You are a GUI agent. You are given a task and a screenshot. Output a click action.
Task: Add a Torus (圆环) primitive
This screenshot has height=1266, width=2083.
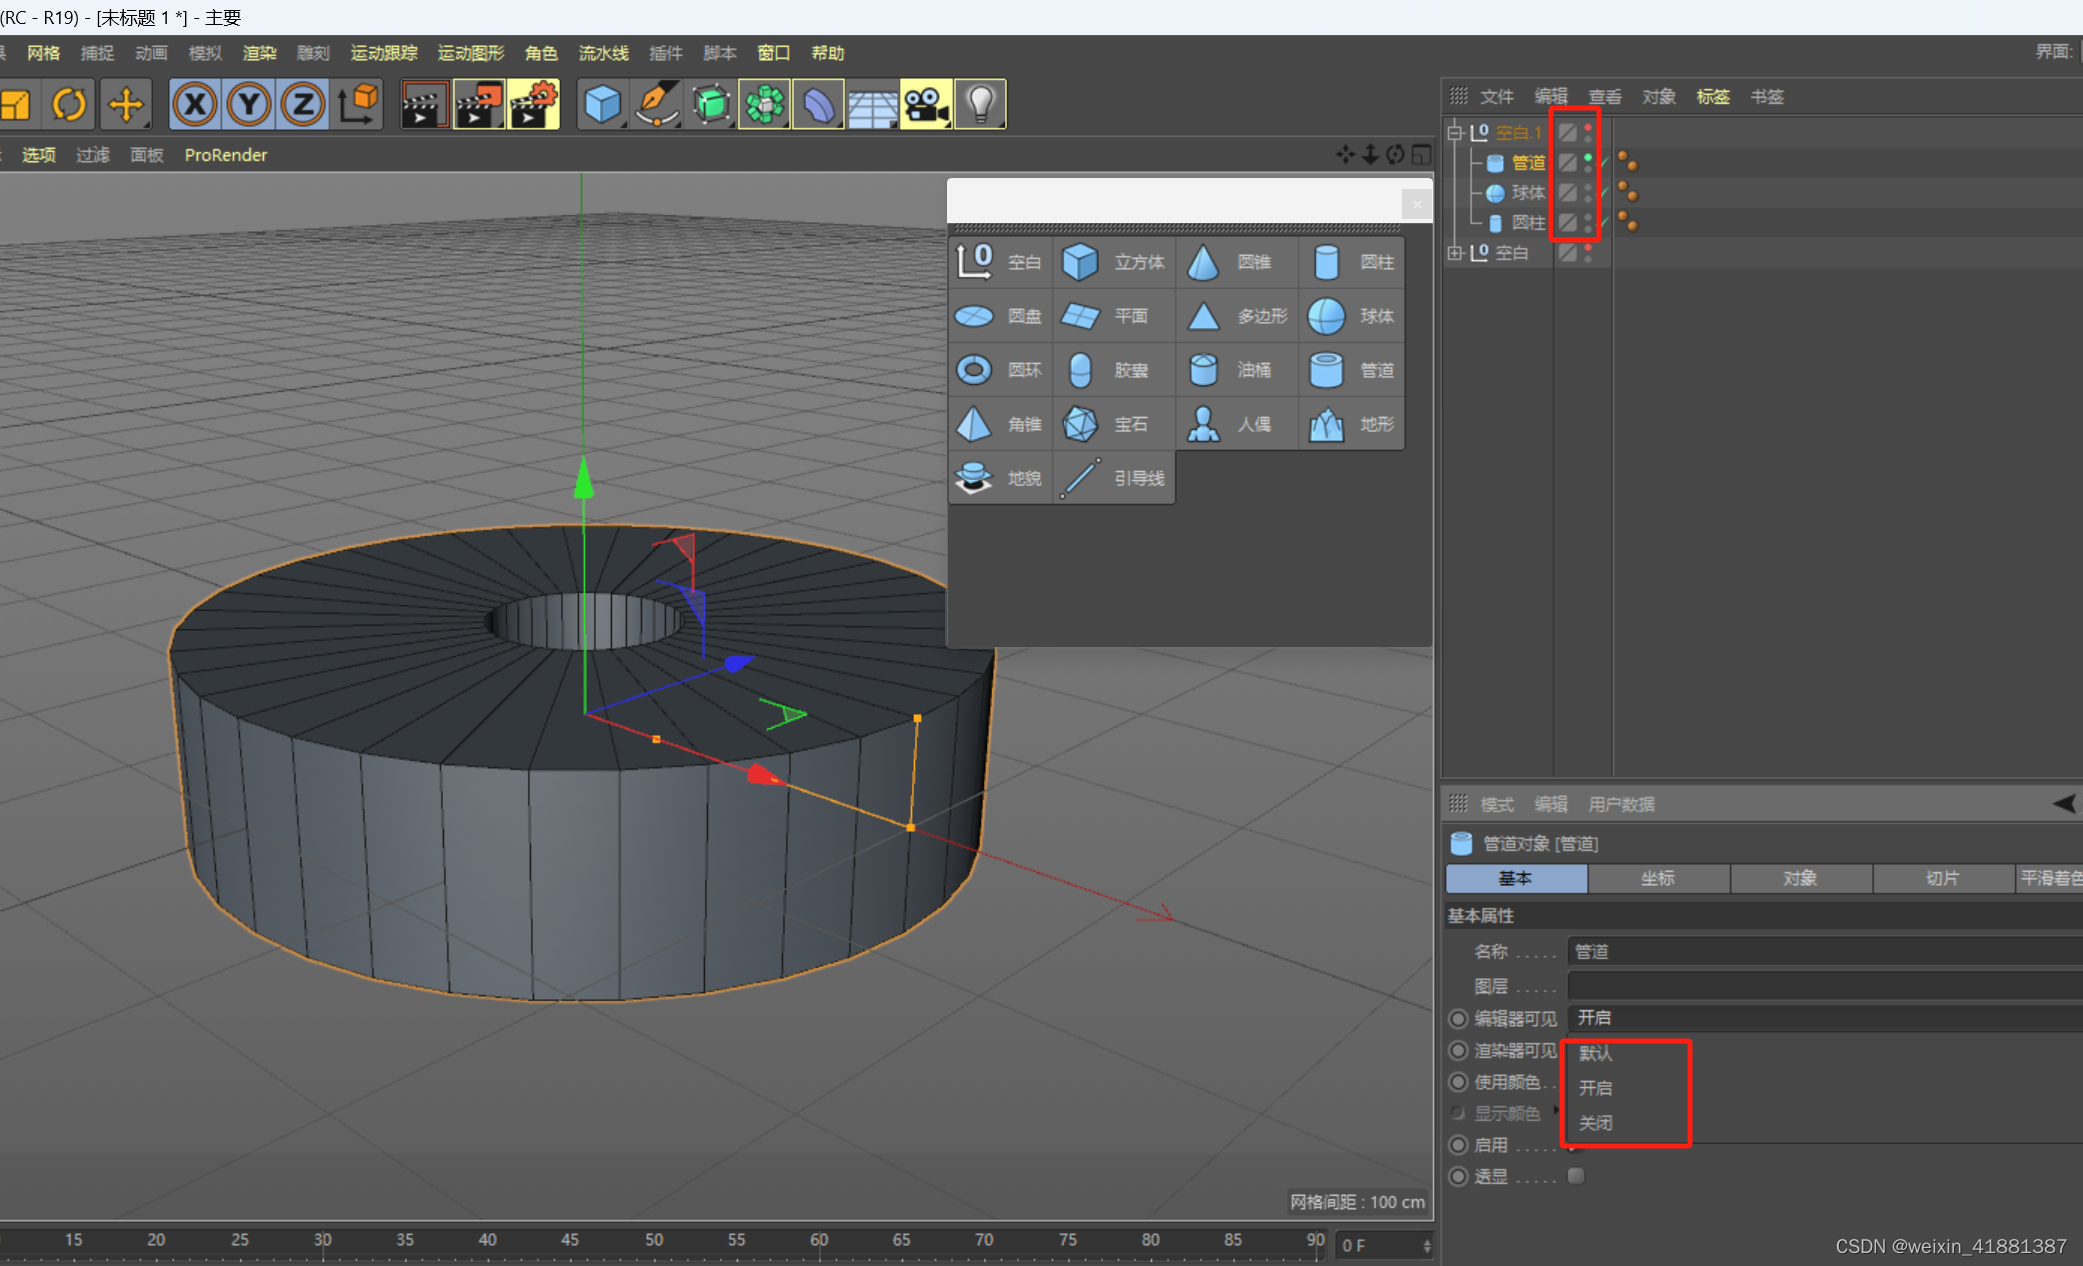pos(999,370)
